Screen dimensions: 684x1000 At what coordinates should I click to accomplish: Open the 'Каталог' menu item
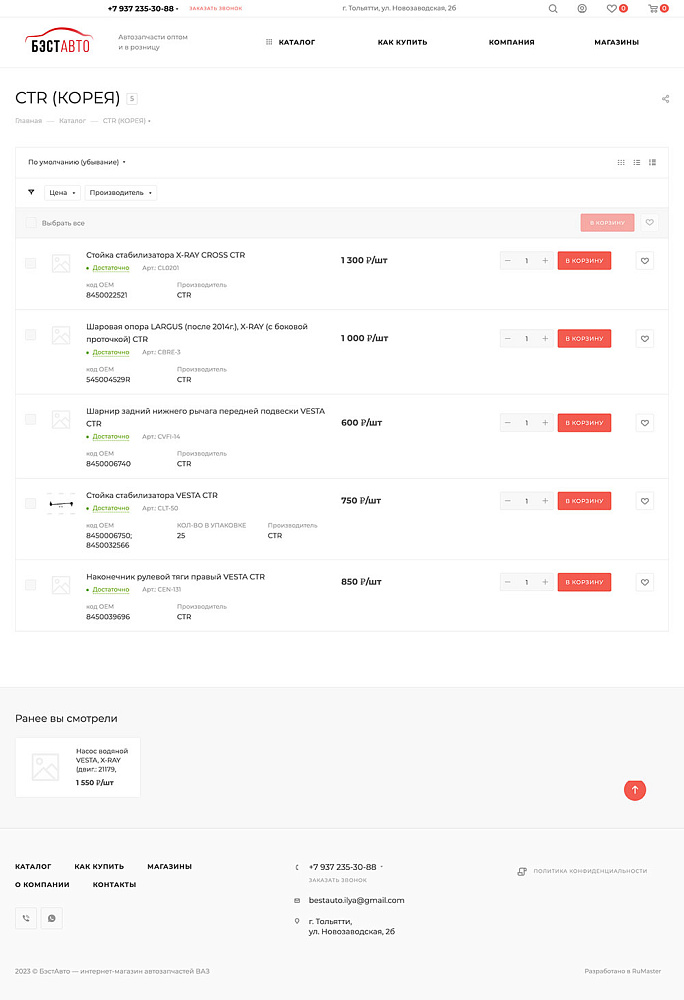[291, 42]
